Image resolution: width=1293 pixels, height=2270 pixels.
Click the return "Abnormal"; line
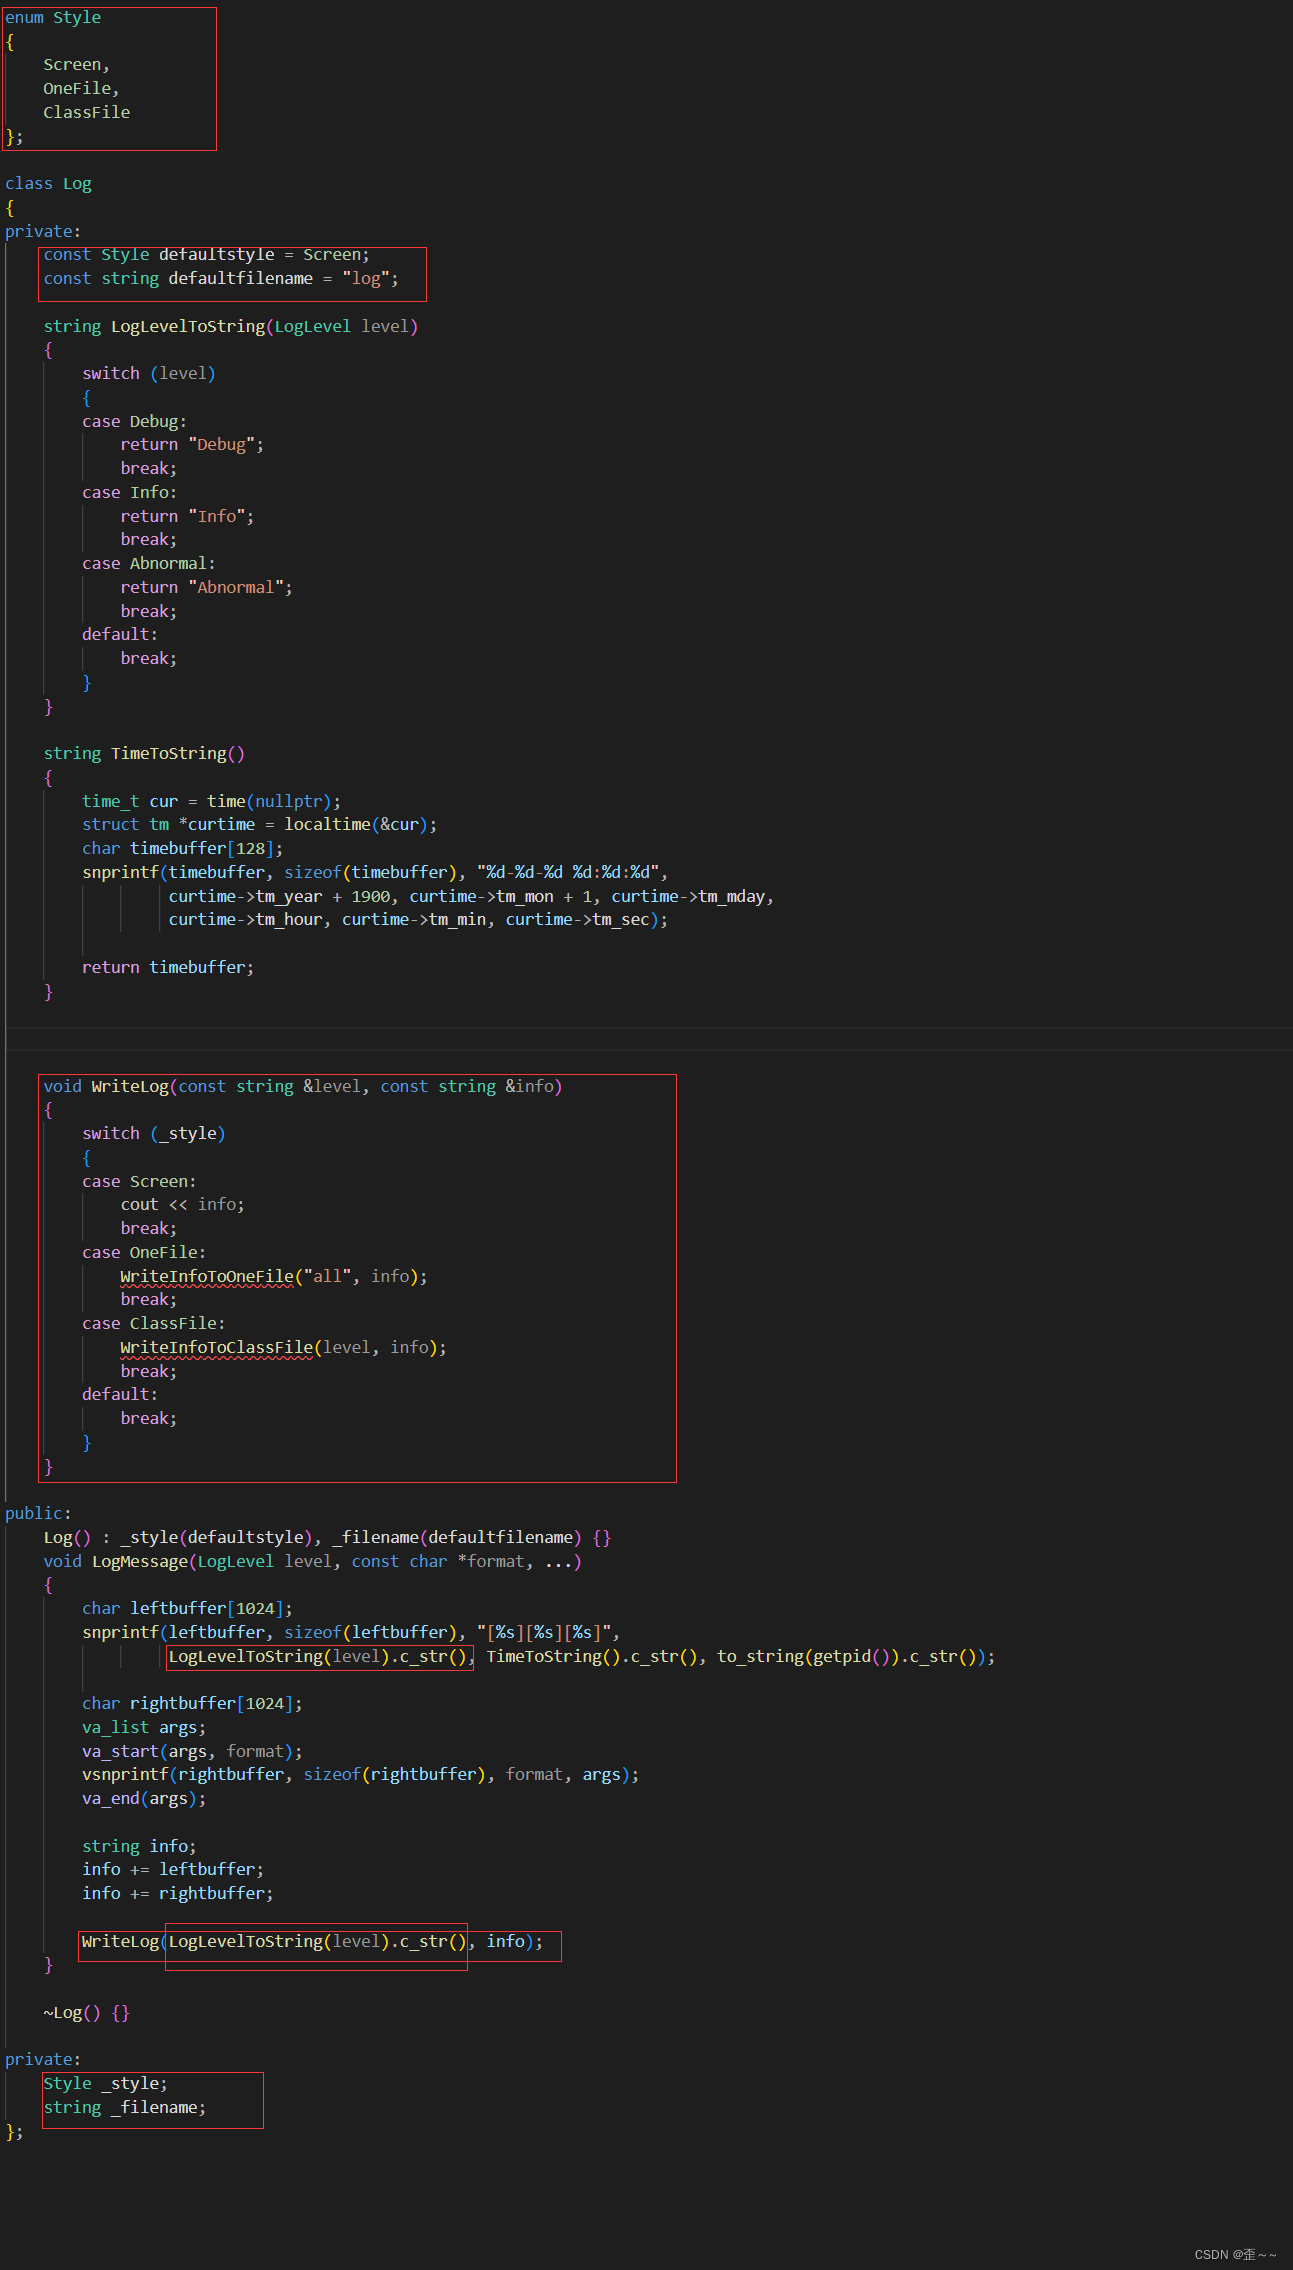(x=206, y=588)
